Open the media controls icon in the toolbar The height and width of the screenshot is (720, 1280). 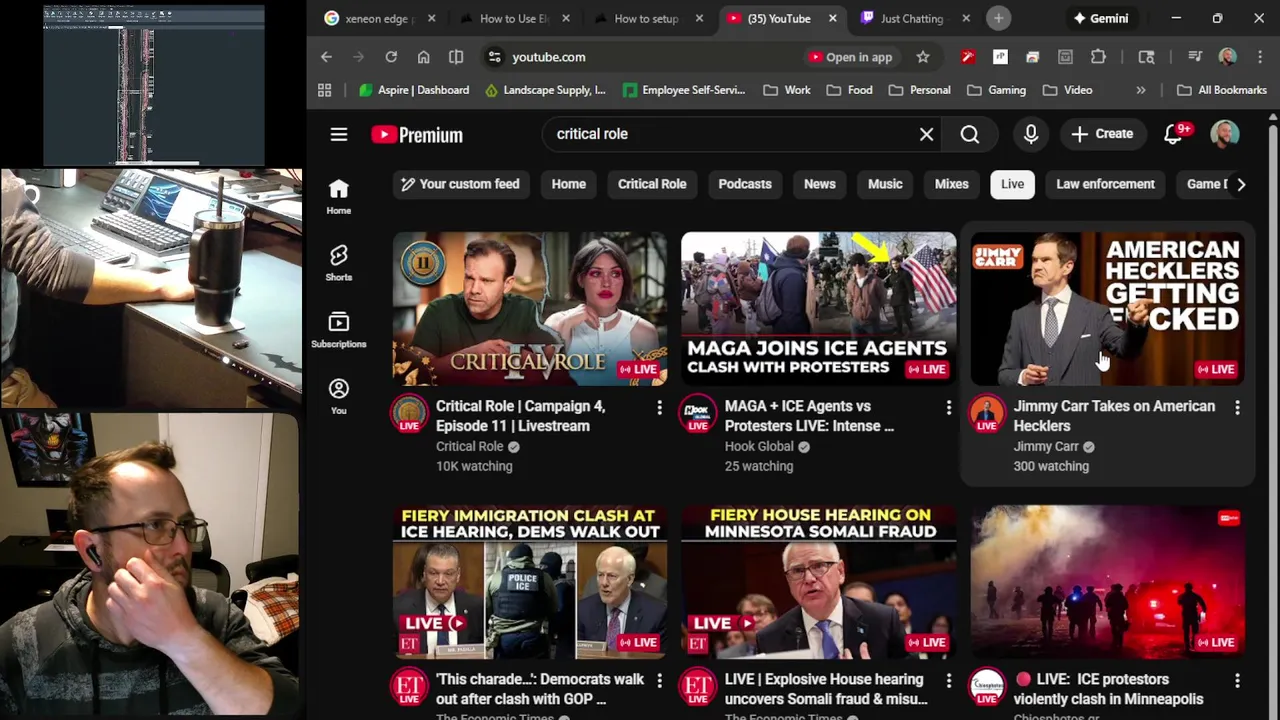coord(1195,57)
